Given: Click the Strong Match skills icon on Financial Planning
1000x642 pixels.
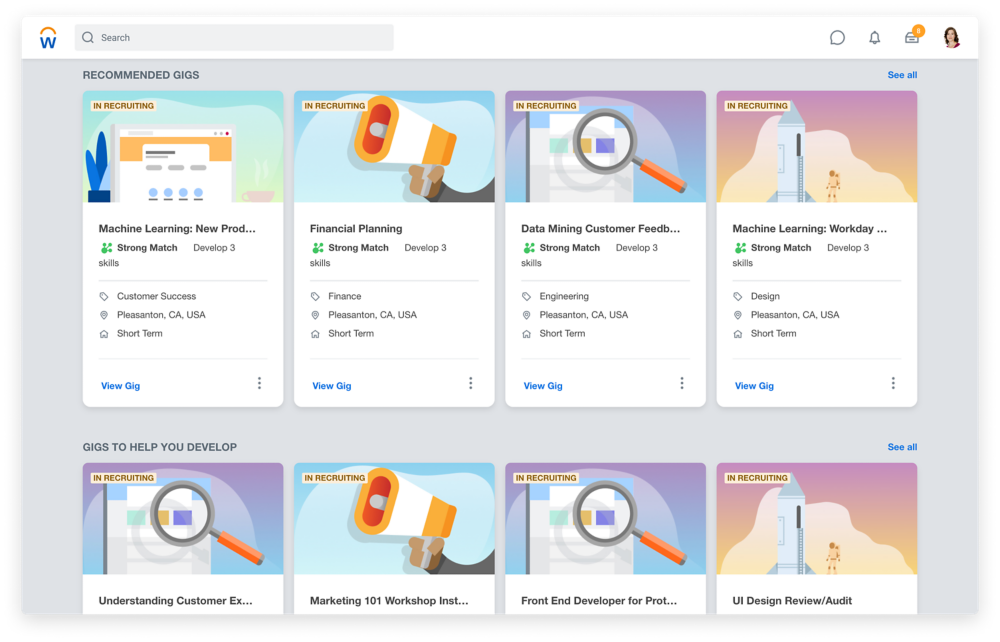Looking at the screenshot, I should 316,247.
